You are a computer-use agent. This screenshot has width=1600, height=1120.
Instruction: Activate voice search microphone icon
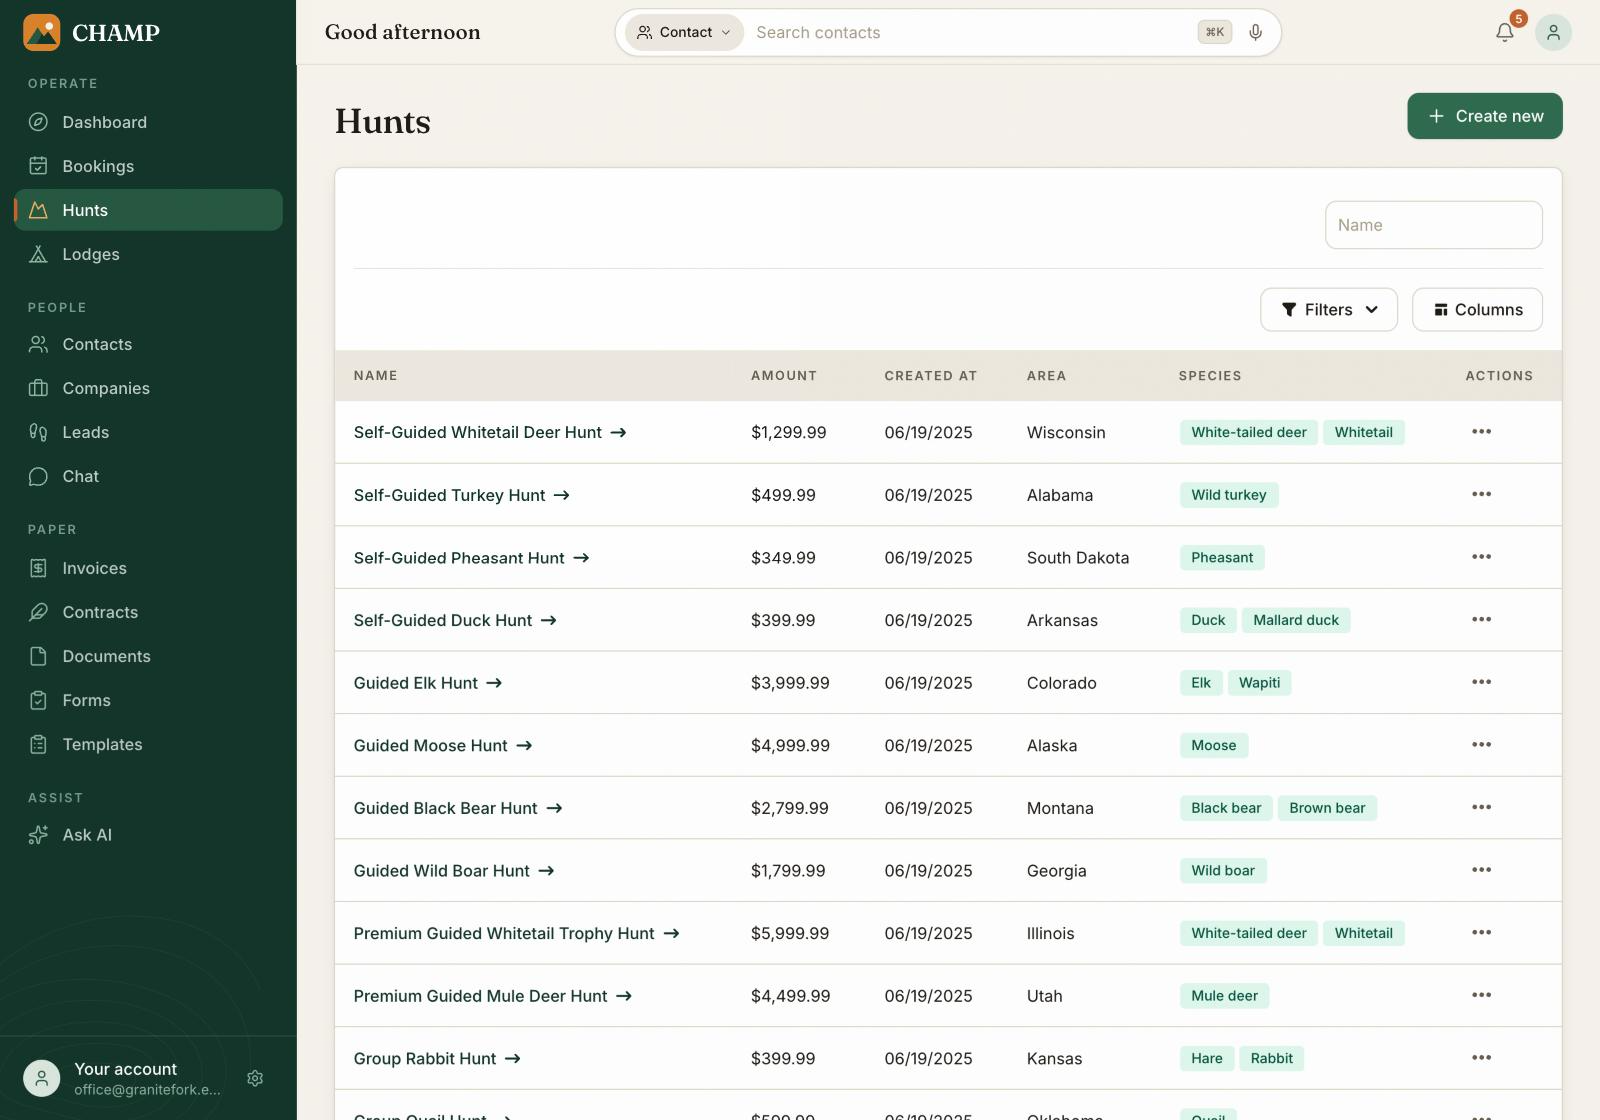(x=1255, y=32)
